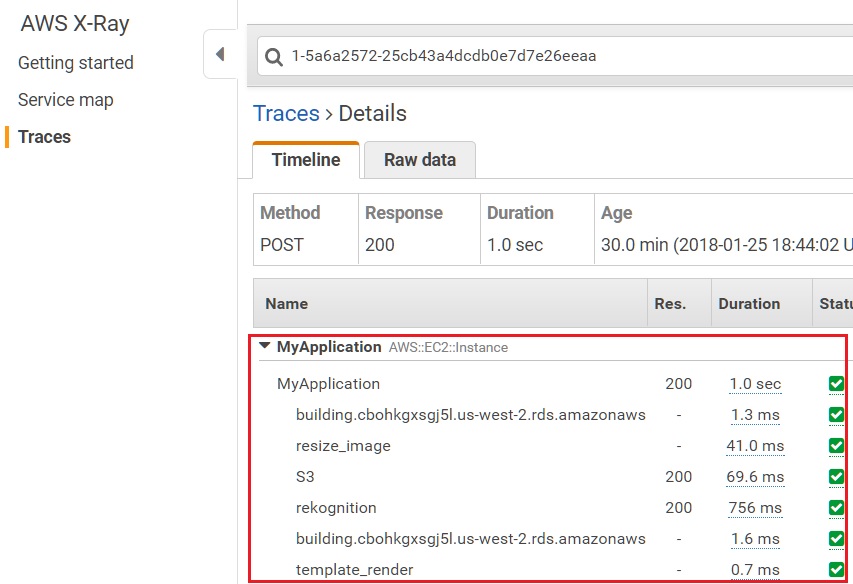This screenshot has height=584, width=853.
Task: Click the Name column header
Action: [450, 303]
